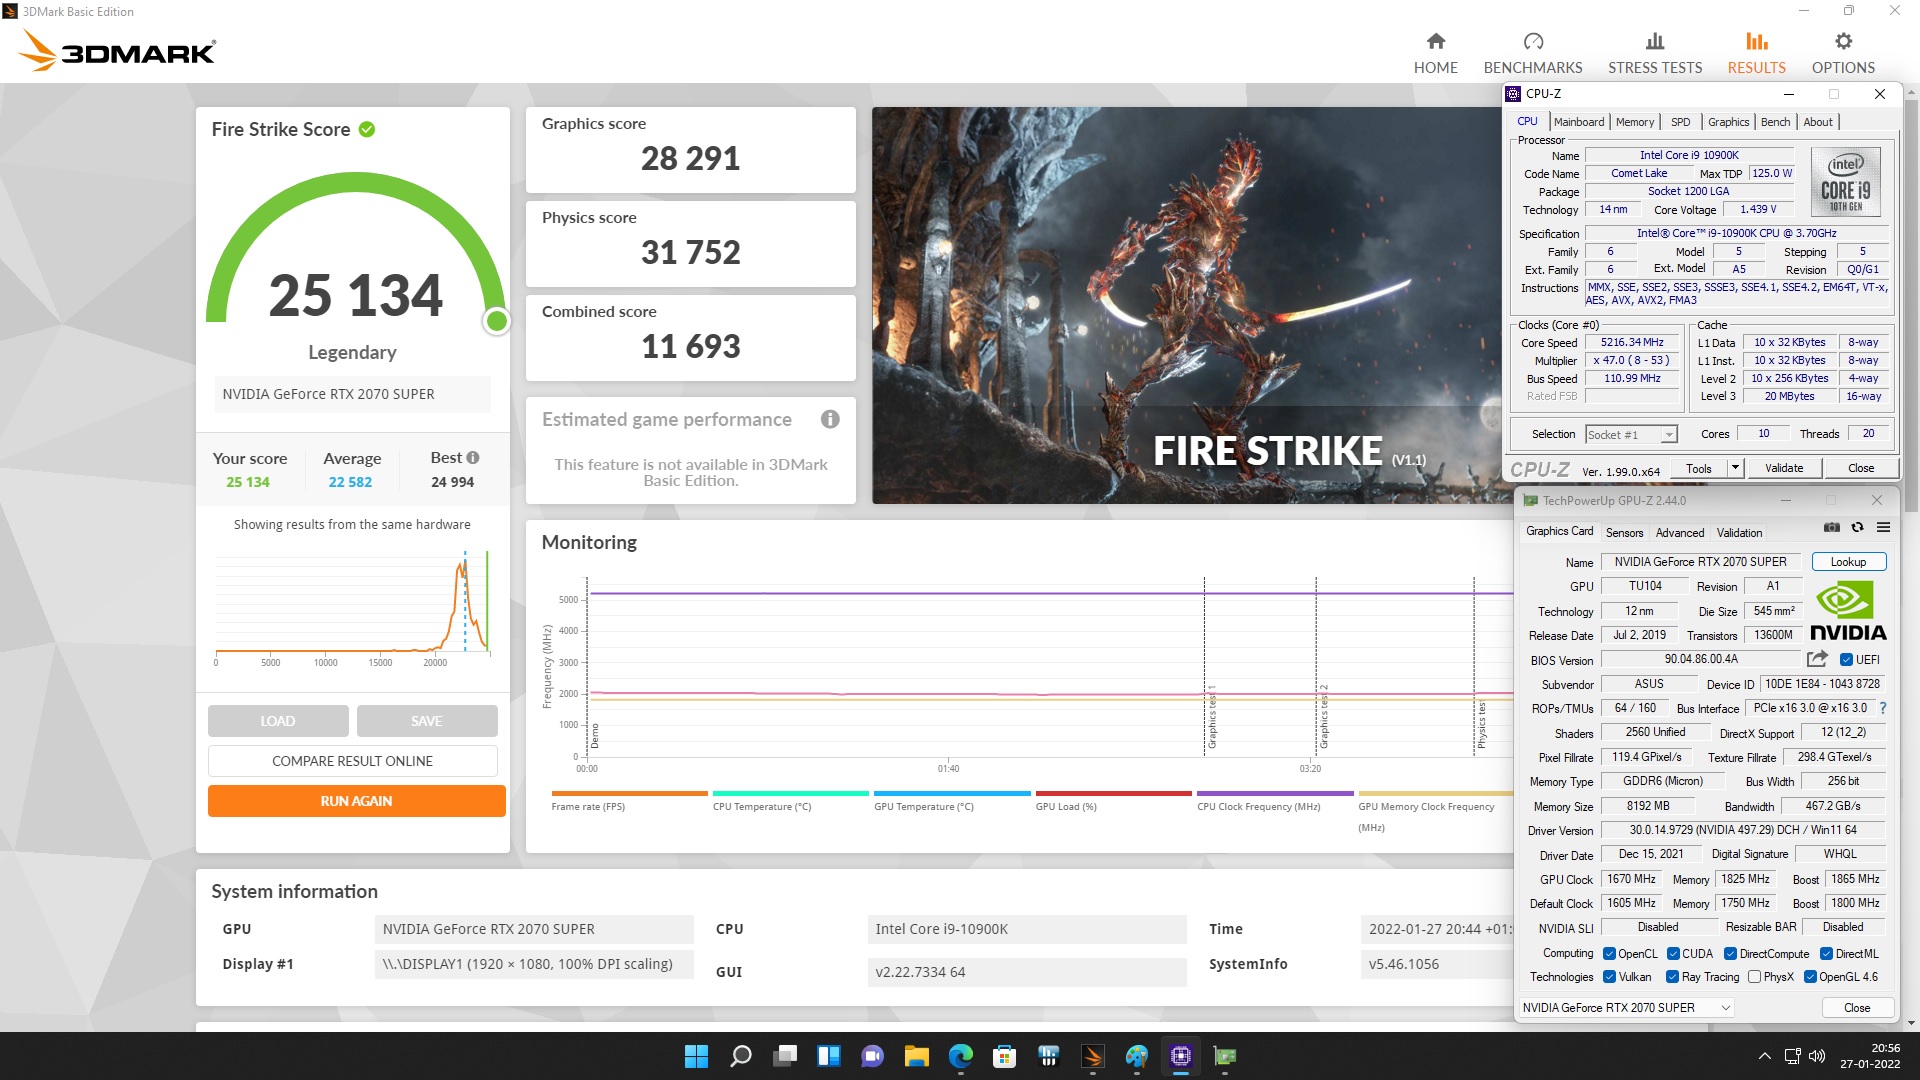Click the CPU Clock Frequency purple legend bar
Viewport: 1920px width, 1080px height.
coord(1274,794)
